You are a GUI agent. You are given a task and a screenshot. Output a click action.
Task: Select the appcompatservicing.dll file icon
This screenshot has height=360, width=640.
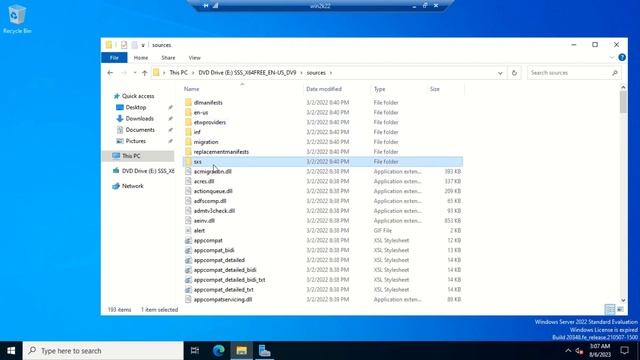188,300
